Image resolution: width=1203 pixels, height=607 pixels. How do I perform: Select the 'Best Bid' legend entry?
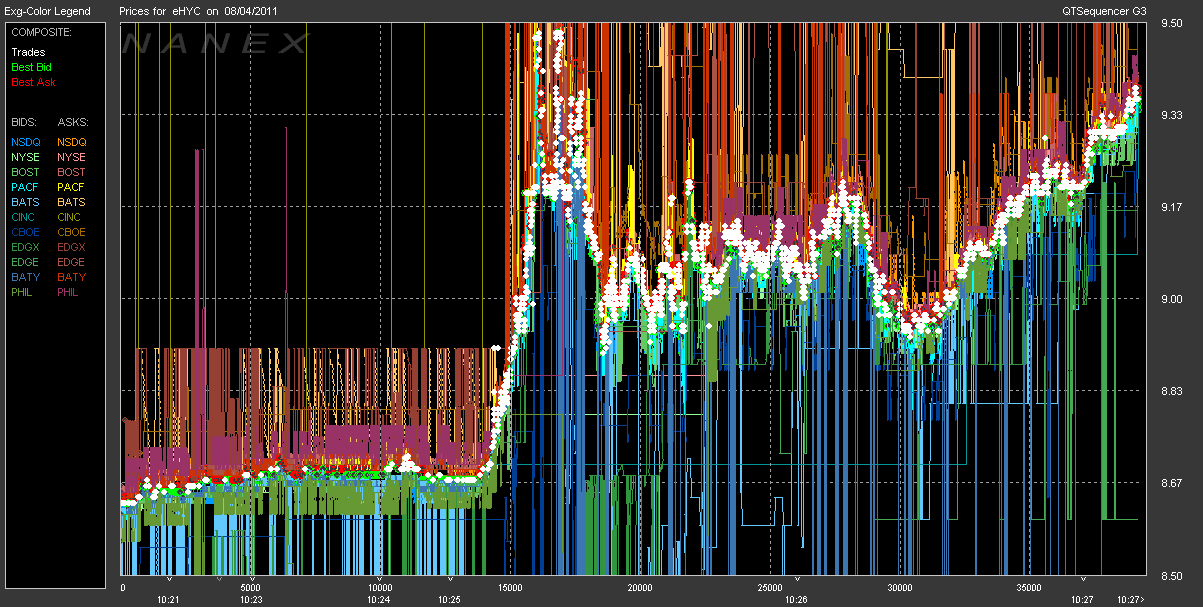click(31, 67)
